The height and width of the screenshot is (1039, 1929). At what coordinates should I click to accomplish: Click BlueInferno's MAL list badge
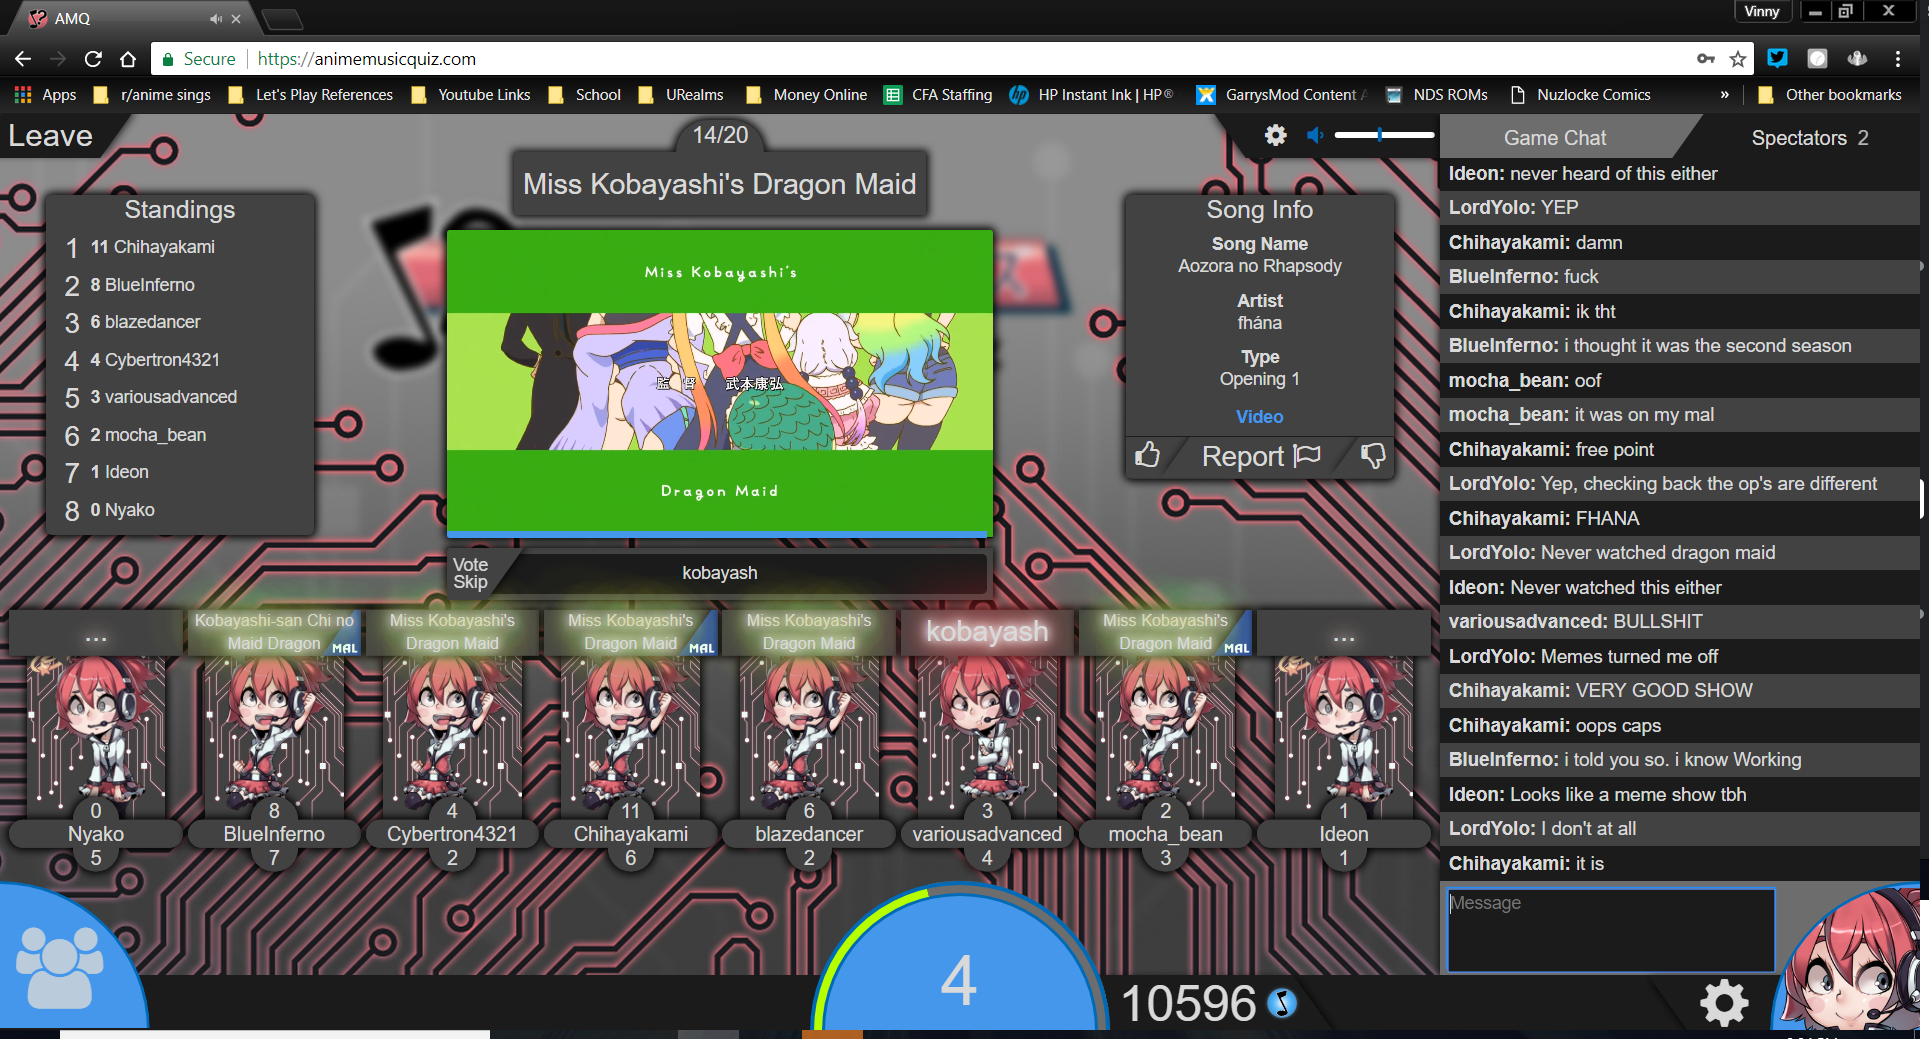344,647
